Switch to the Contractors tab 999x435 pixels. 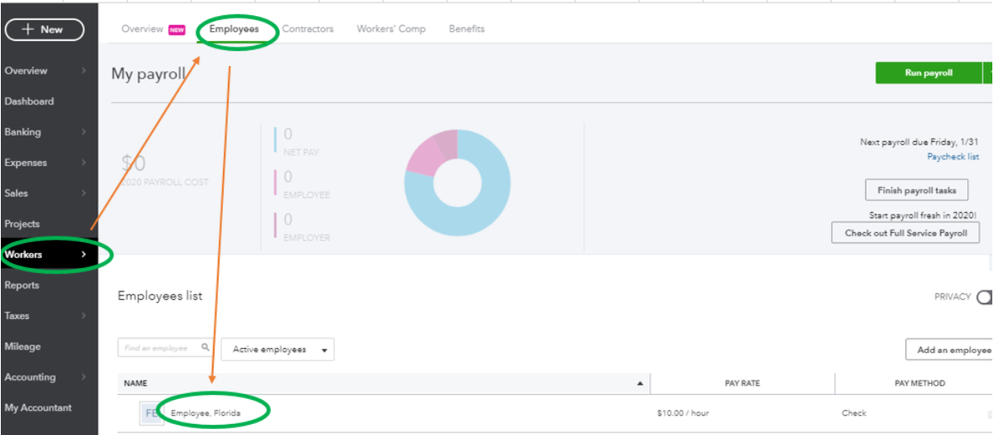308,29
